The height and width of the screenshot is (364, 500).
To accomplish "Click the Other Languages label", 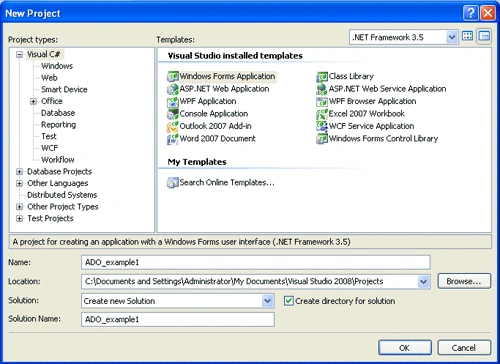I will [58, 183].
